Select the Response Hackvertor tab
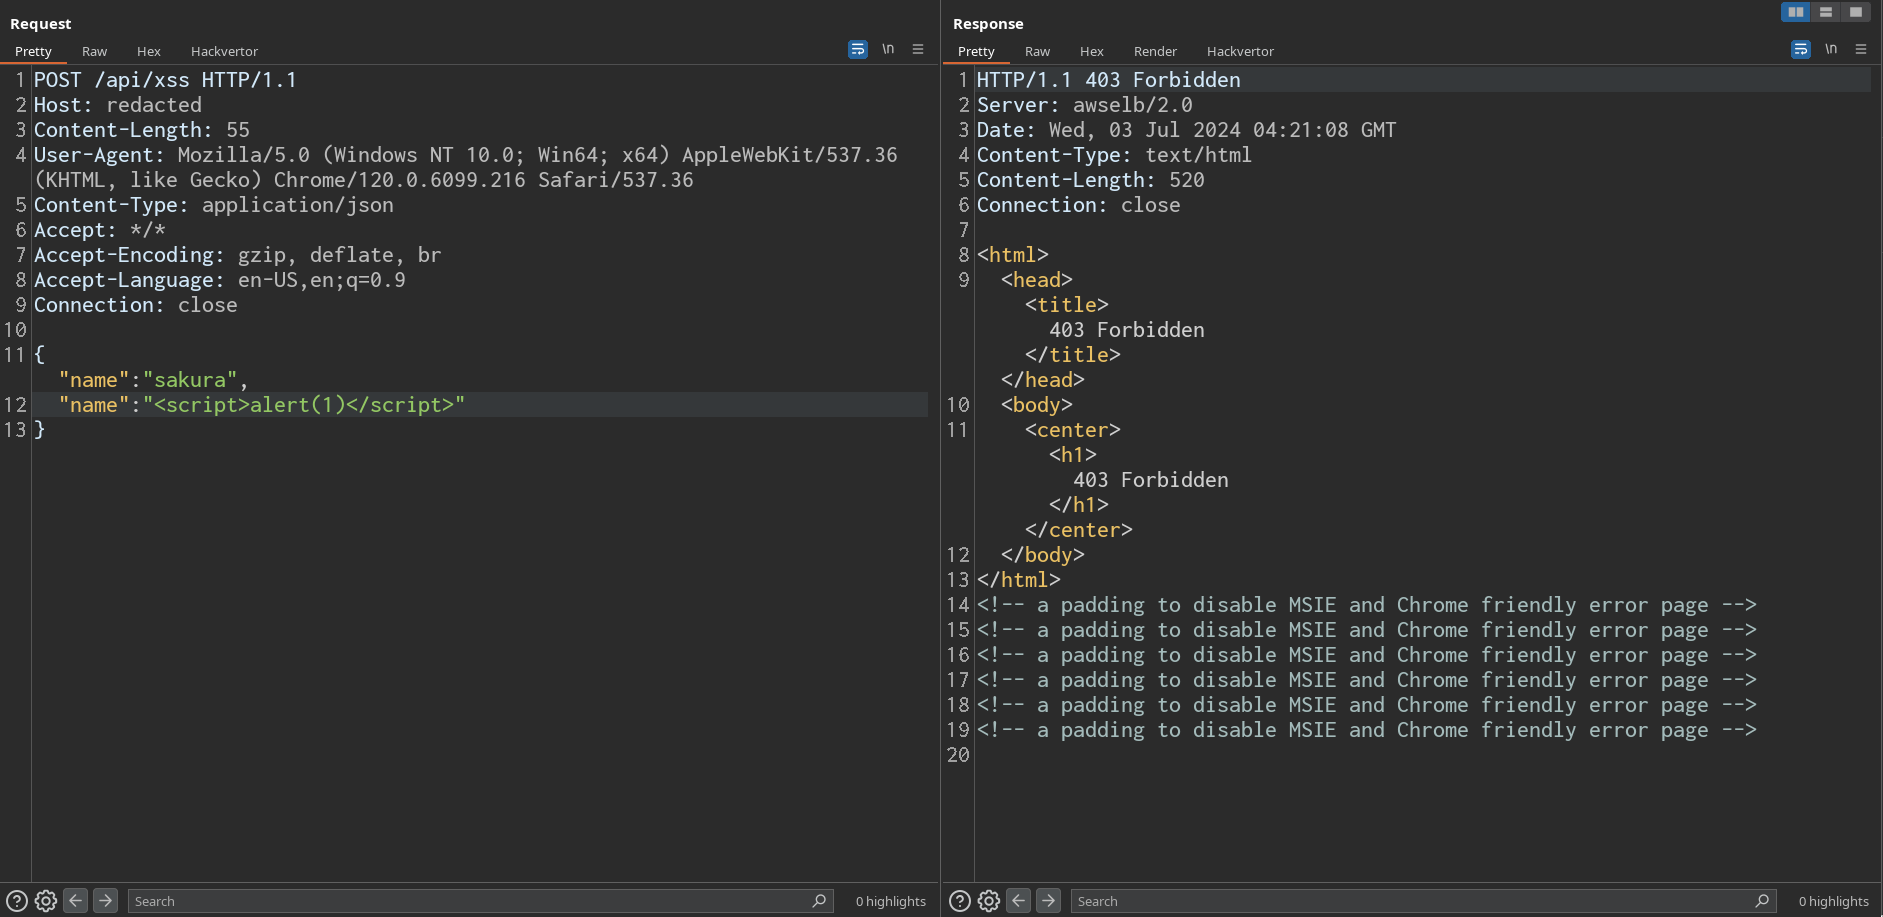Viewport: 1883px width, 917px height. click(1240, 51)
